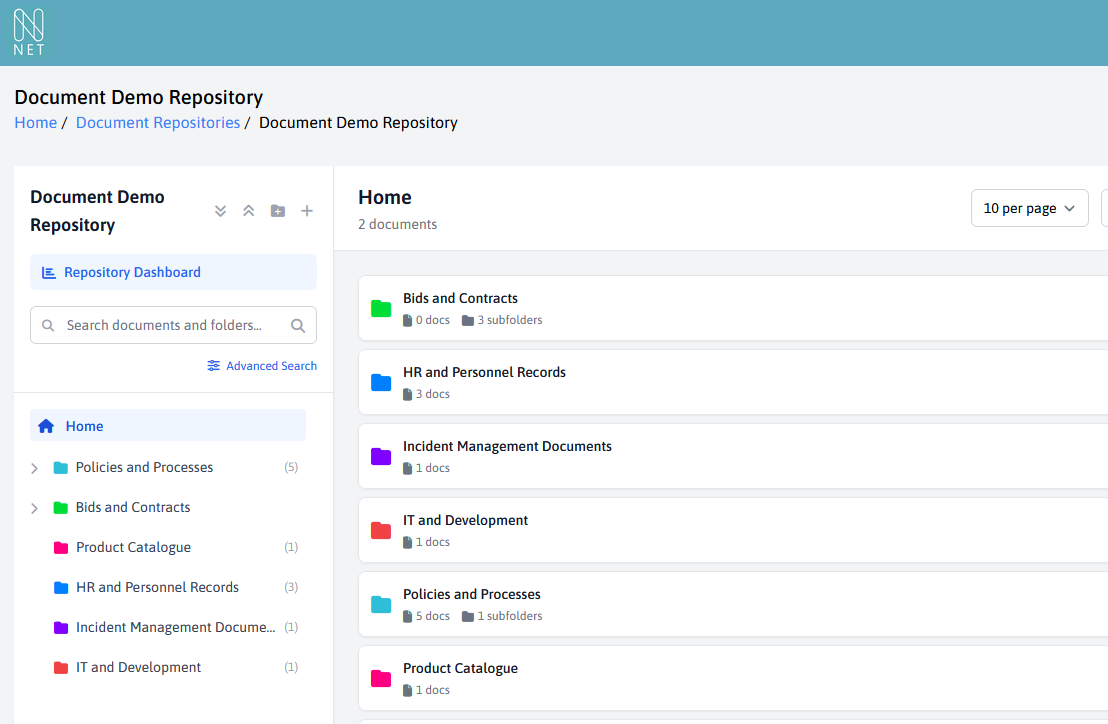Click the new folder icon in sidebar
This screenshot has height=724, width=1108.
[x=278, y=211]
